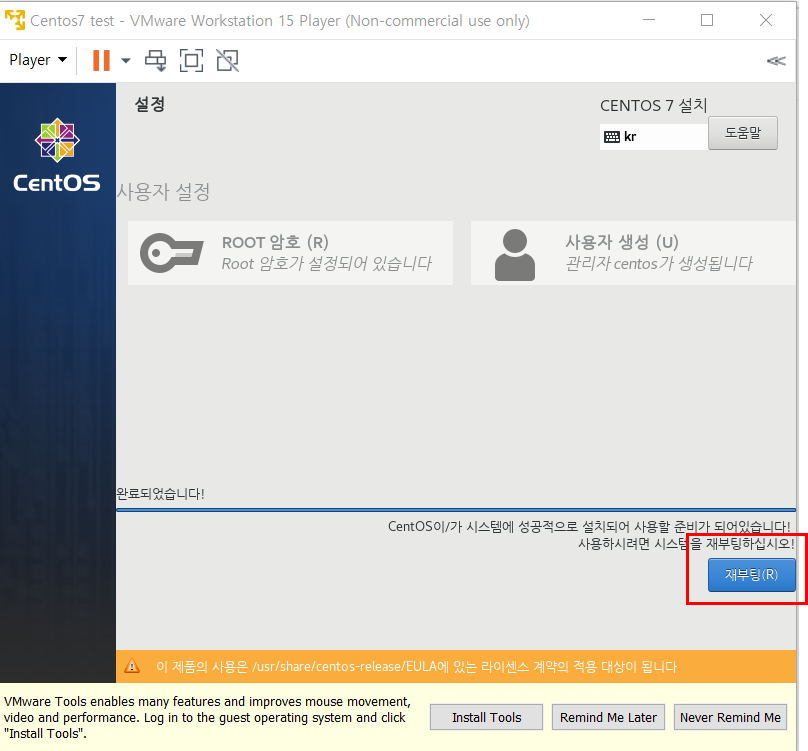
Task: Click the kr keyboard layout indicator
Action: pyautogui.click(x=653, y=137)
